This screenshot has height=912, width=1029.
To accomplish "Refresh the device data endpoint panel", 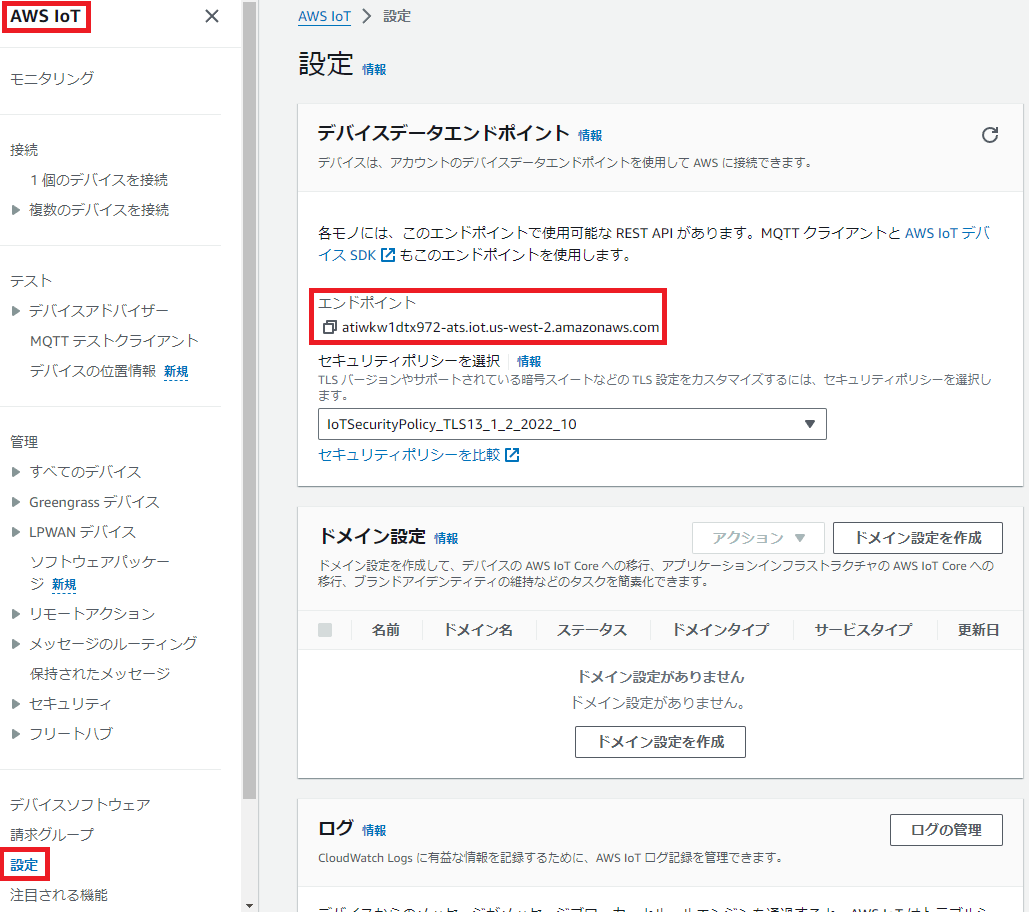I will click(990, 135).
